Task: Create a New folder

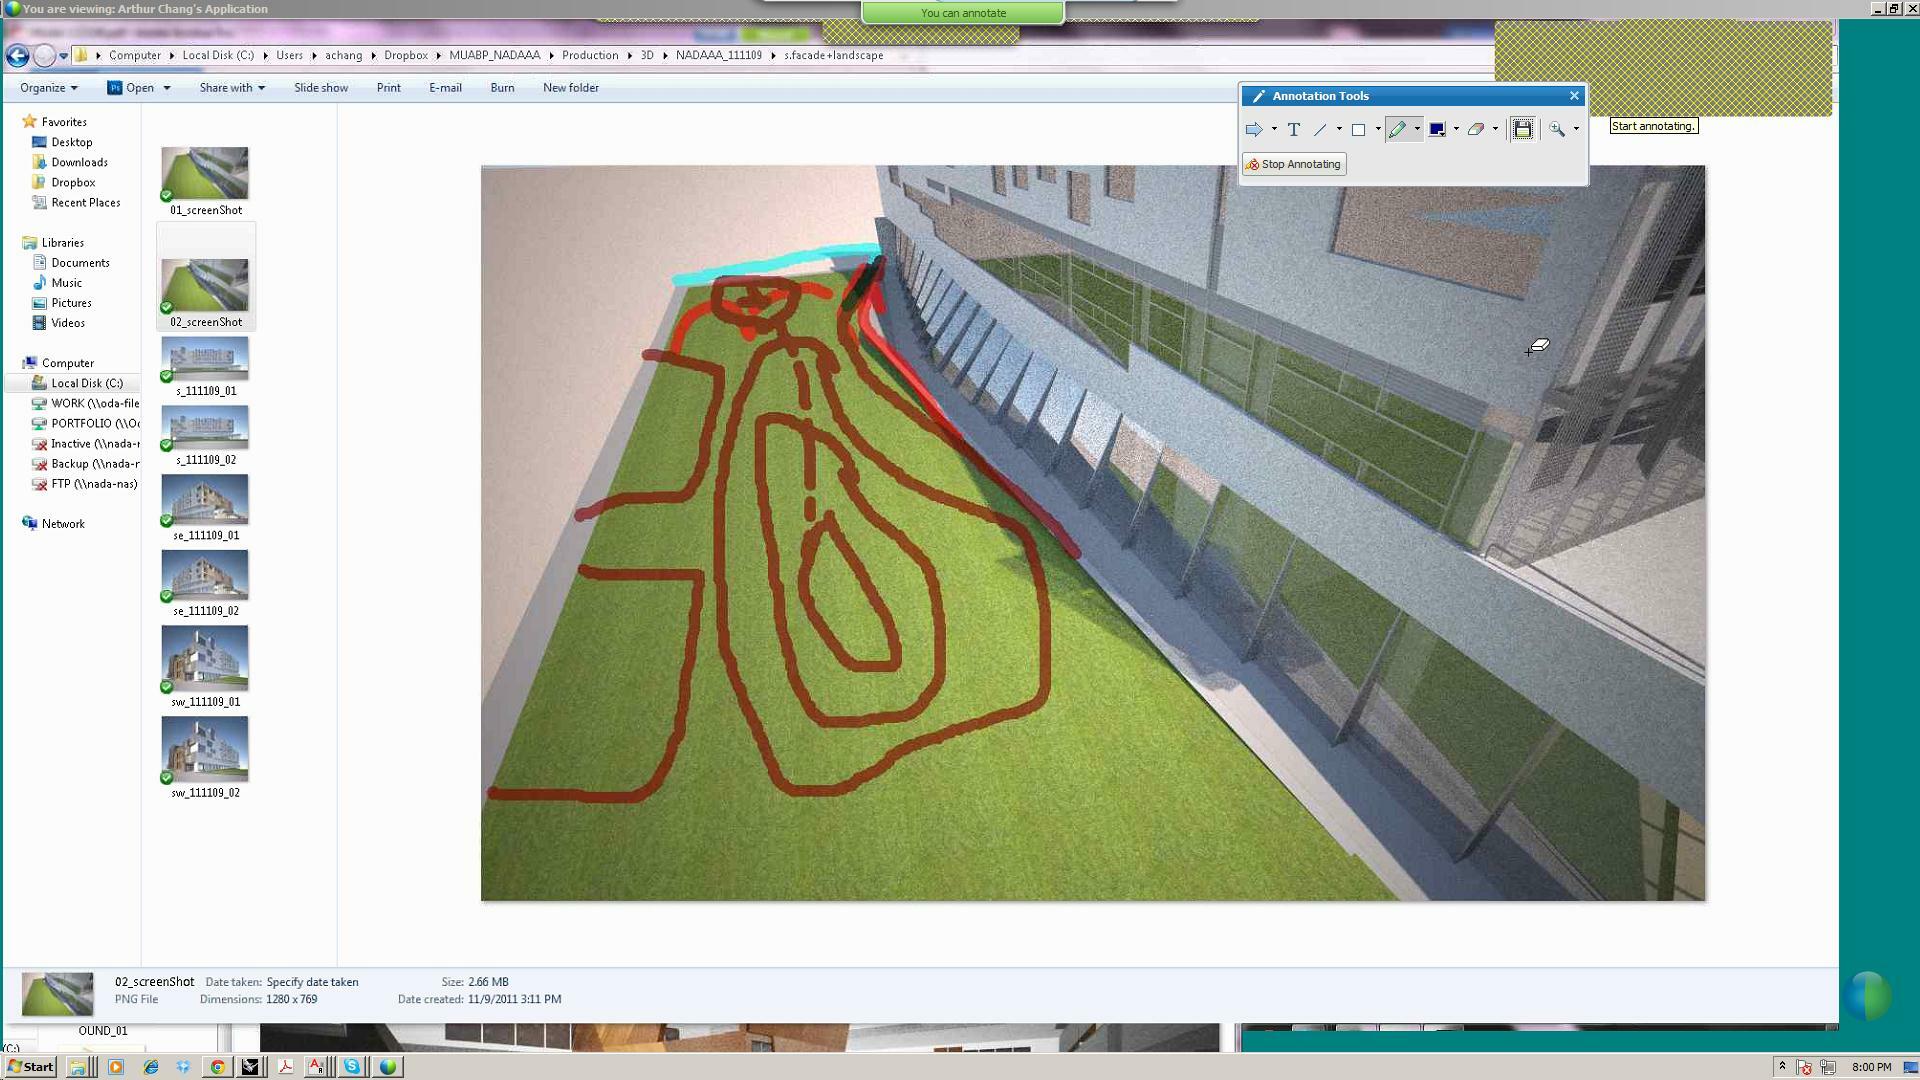Action: click(x=570, y=88)
